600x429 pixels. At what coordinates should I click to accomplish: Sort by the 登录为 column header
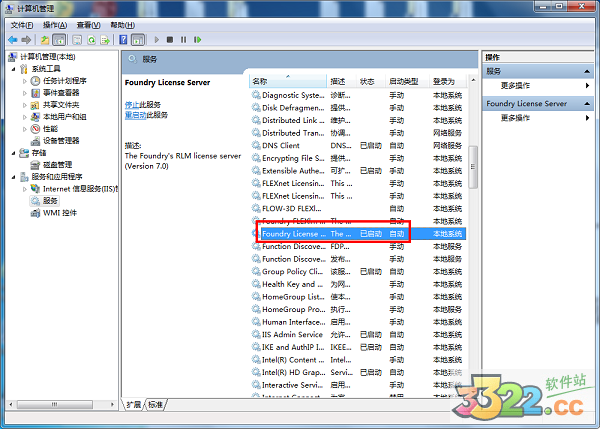[448, 82]
